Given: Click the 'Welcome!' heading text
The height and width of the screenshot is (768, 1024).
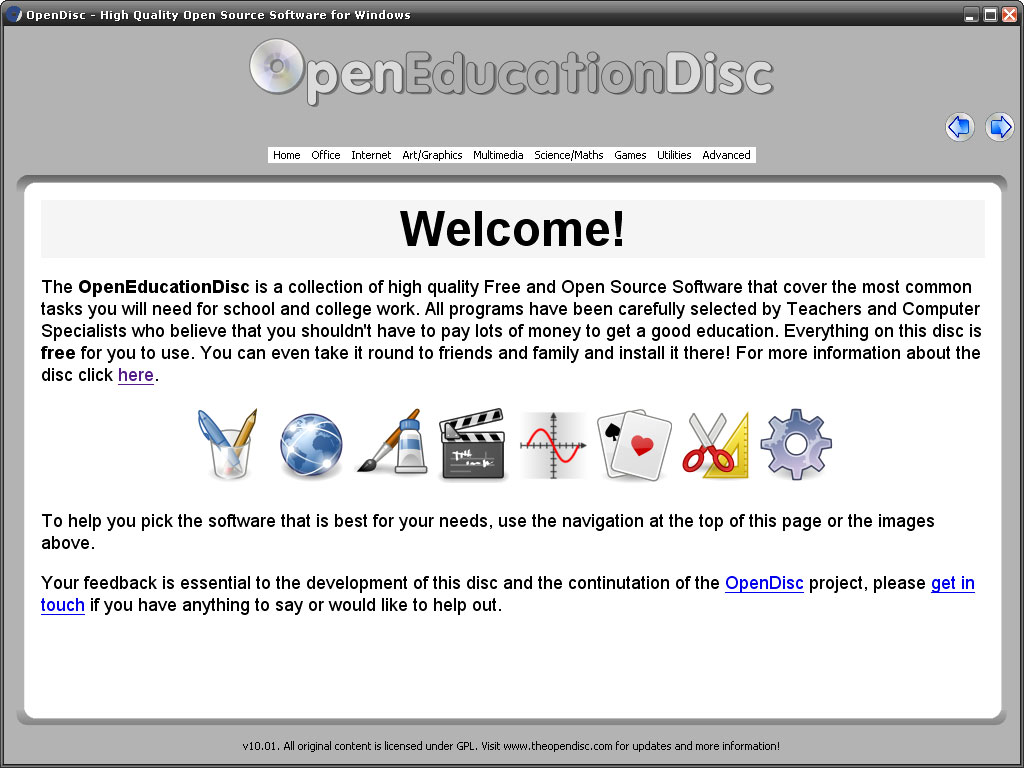Looking at the screenshot, I should [513, 229].
